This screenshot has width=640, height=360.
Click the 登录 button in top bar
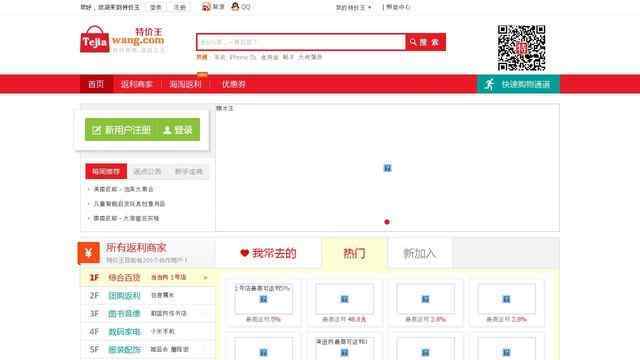[x=156, y=7]
